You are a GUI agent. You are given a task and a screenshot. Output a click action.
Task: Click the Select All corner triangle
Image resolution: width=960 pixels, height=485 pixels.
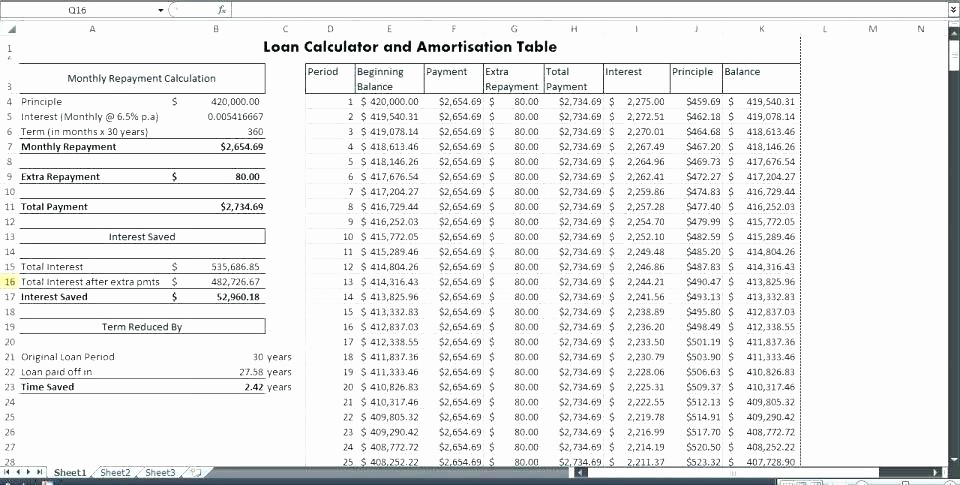coord(12,29)
